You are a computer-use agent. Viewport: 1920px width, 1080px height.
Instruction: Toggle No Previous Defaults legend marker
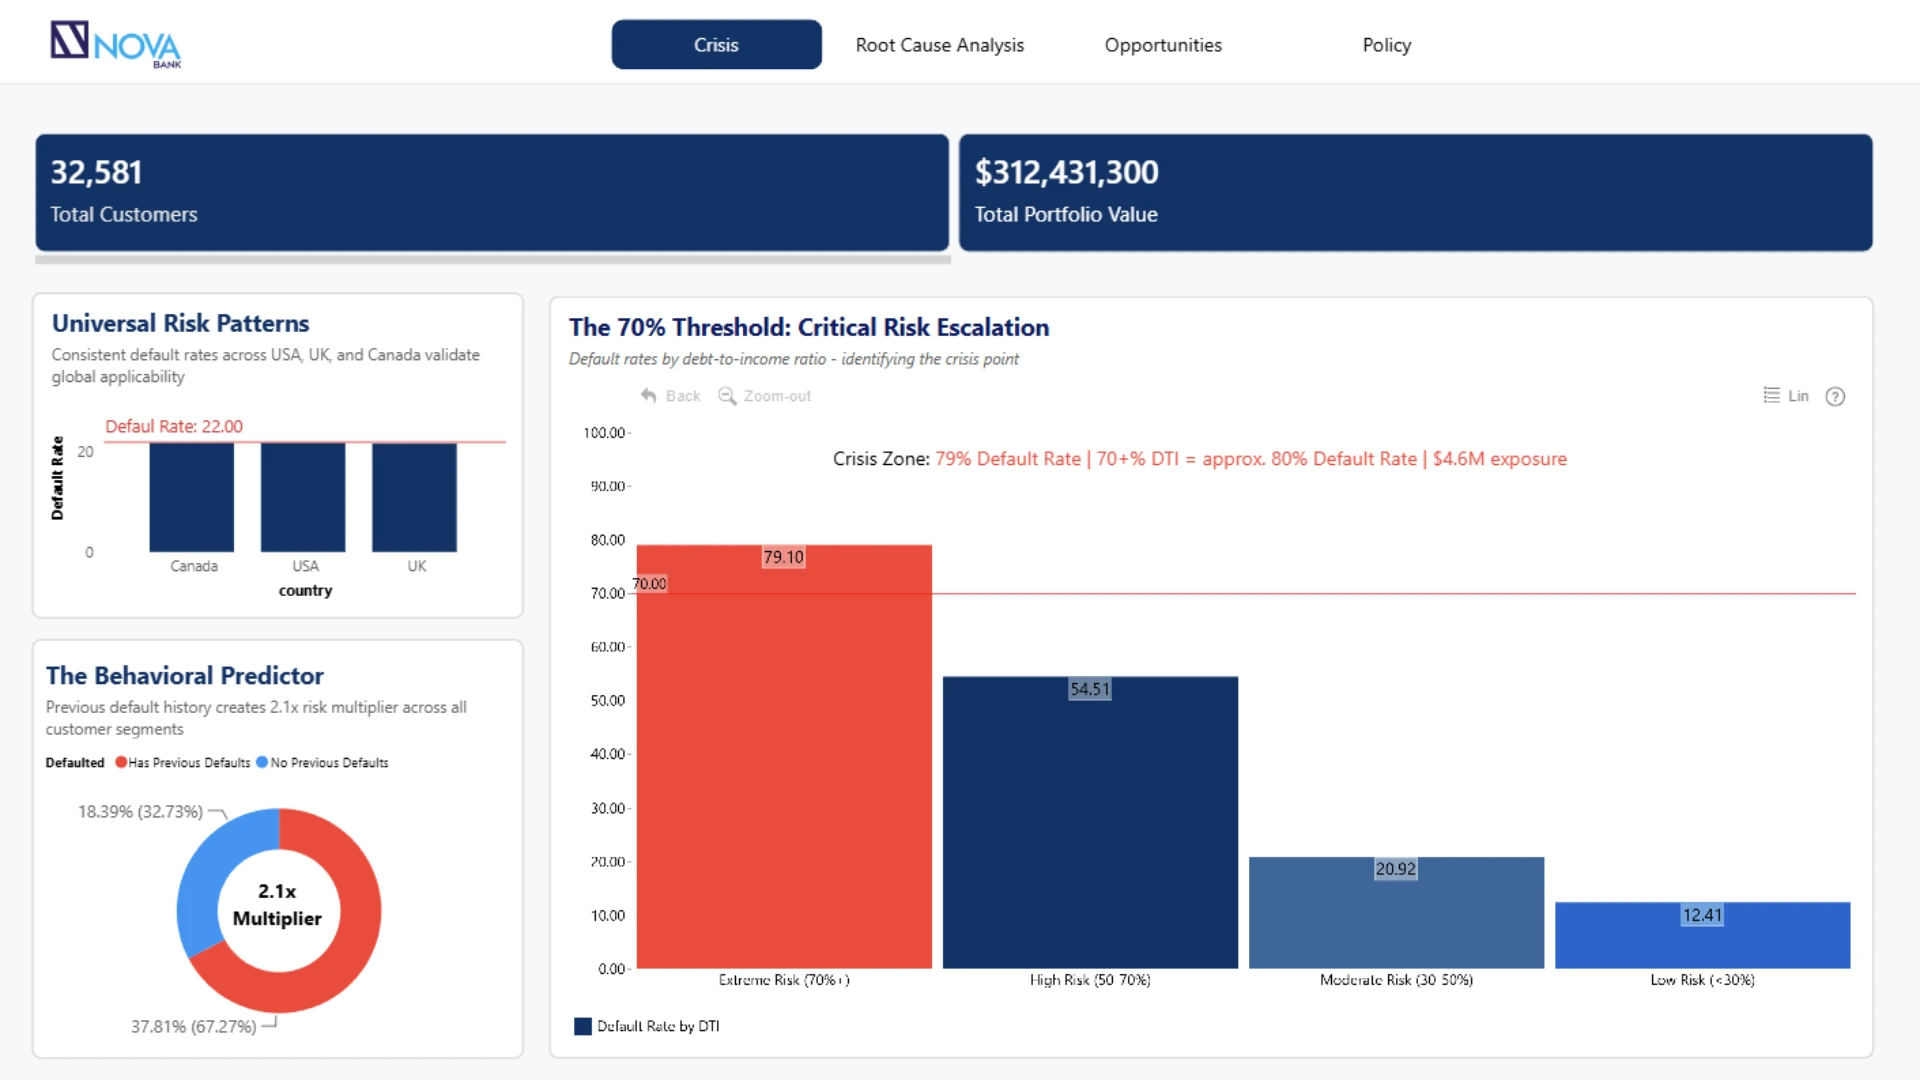click(262, 762)
